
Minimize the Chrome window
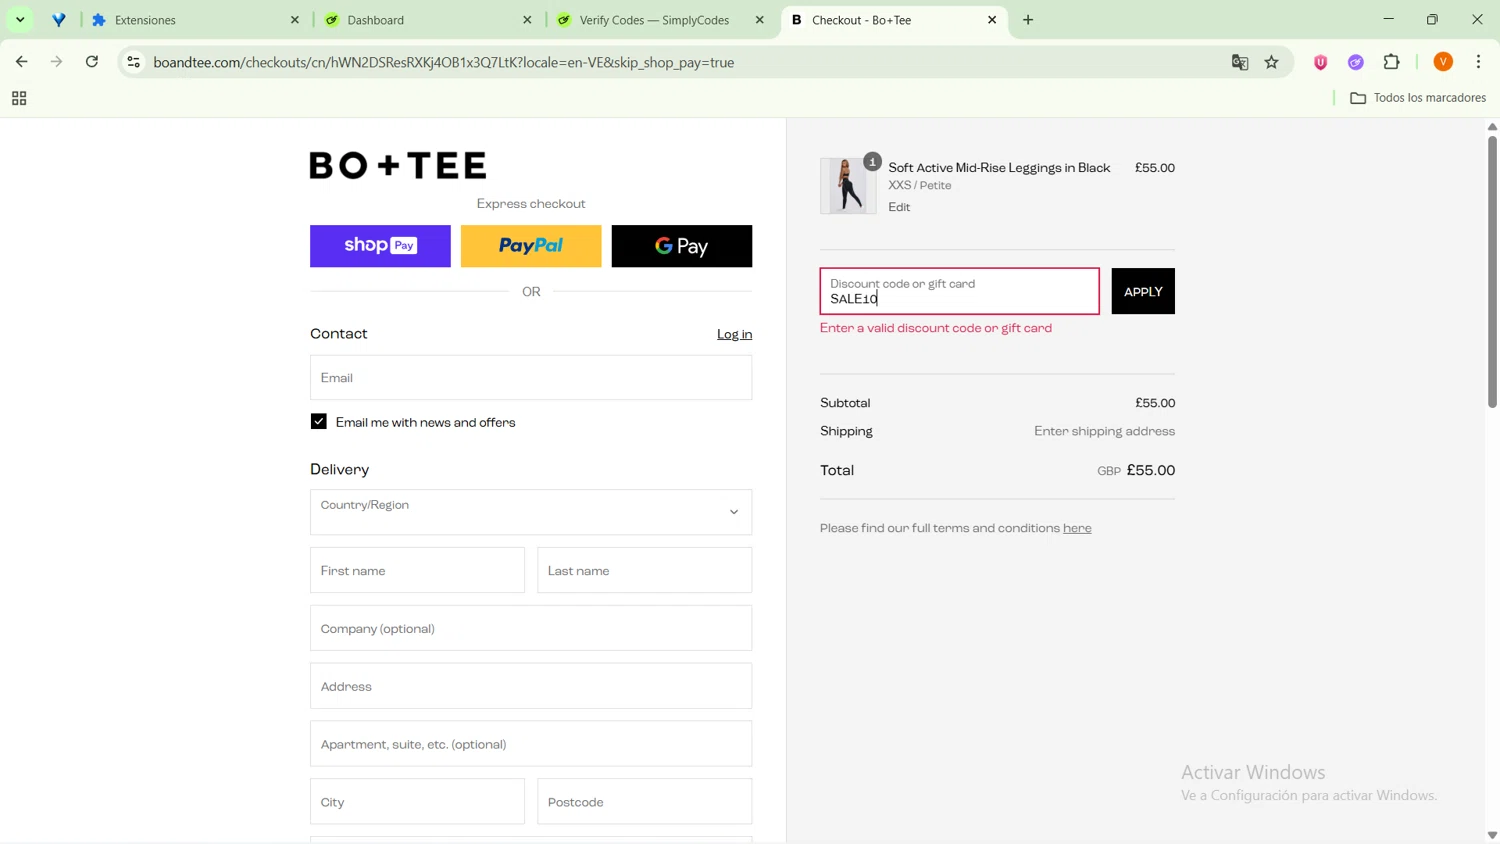point(1388,19)
